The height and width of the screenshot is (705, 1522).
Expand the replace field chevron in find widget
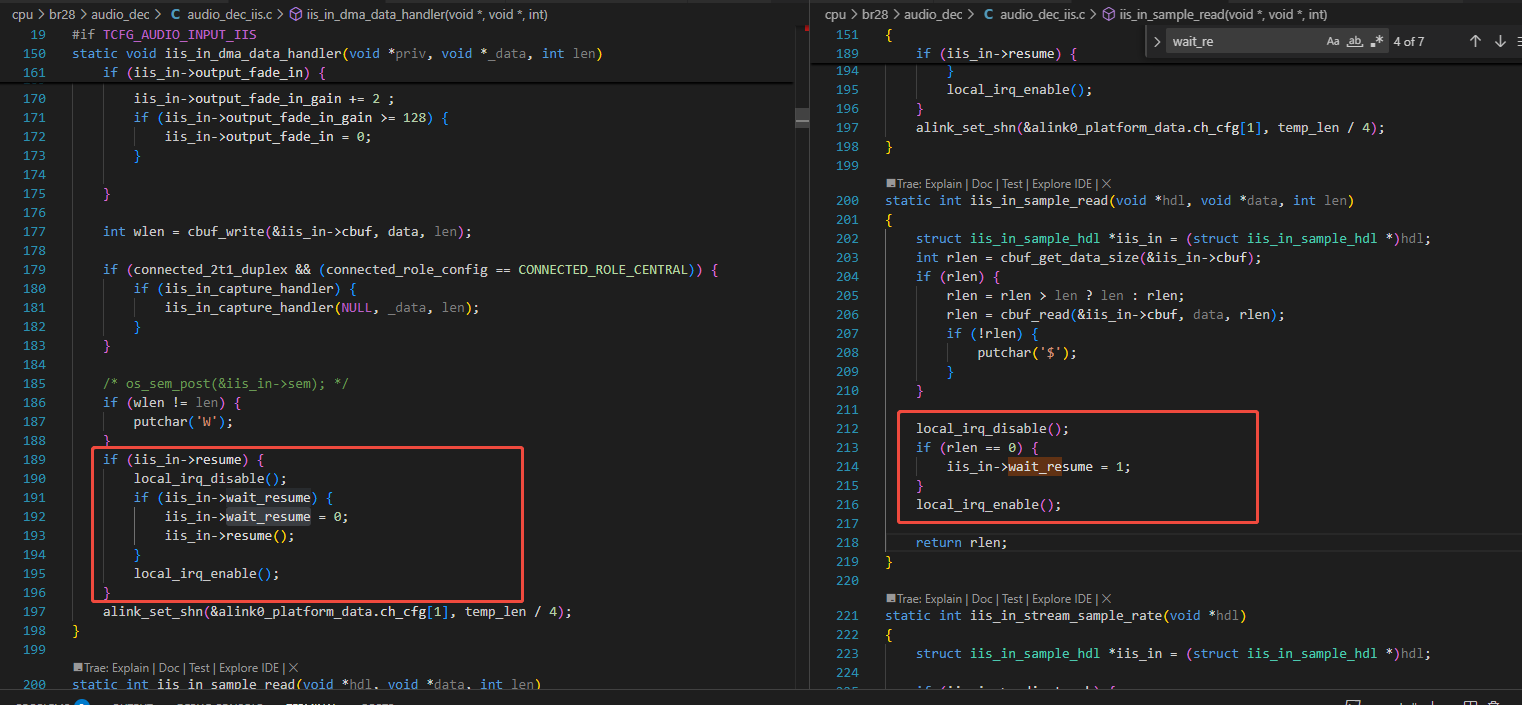coord(1157,41)
